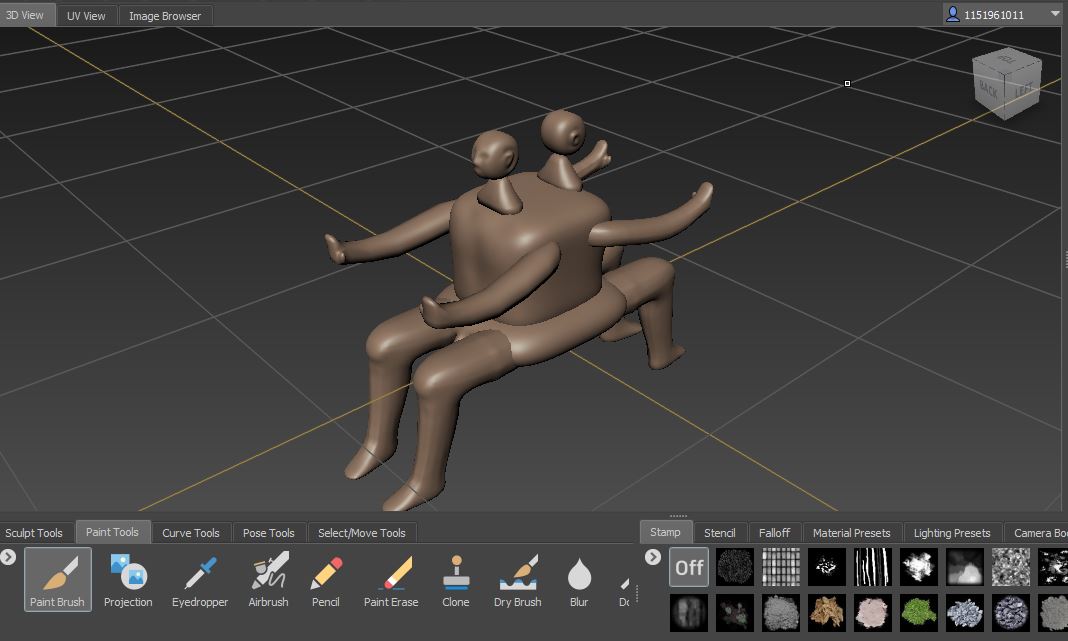Select the vertical white stripes stamp
The width and height of the screenshot is (1068, 641).
click(x=873, y=567)
